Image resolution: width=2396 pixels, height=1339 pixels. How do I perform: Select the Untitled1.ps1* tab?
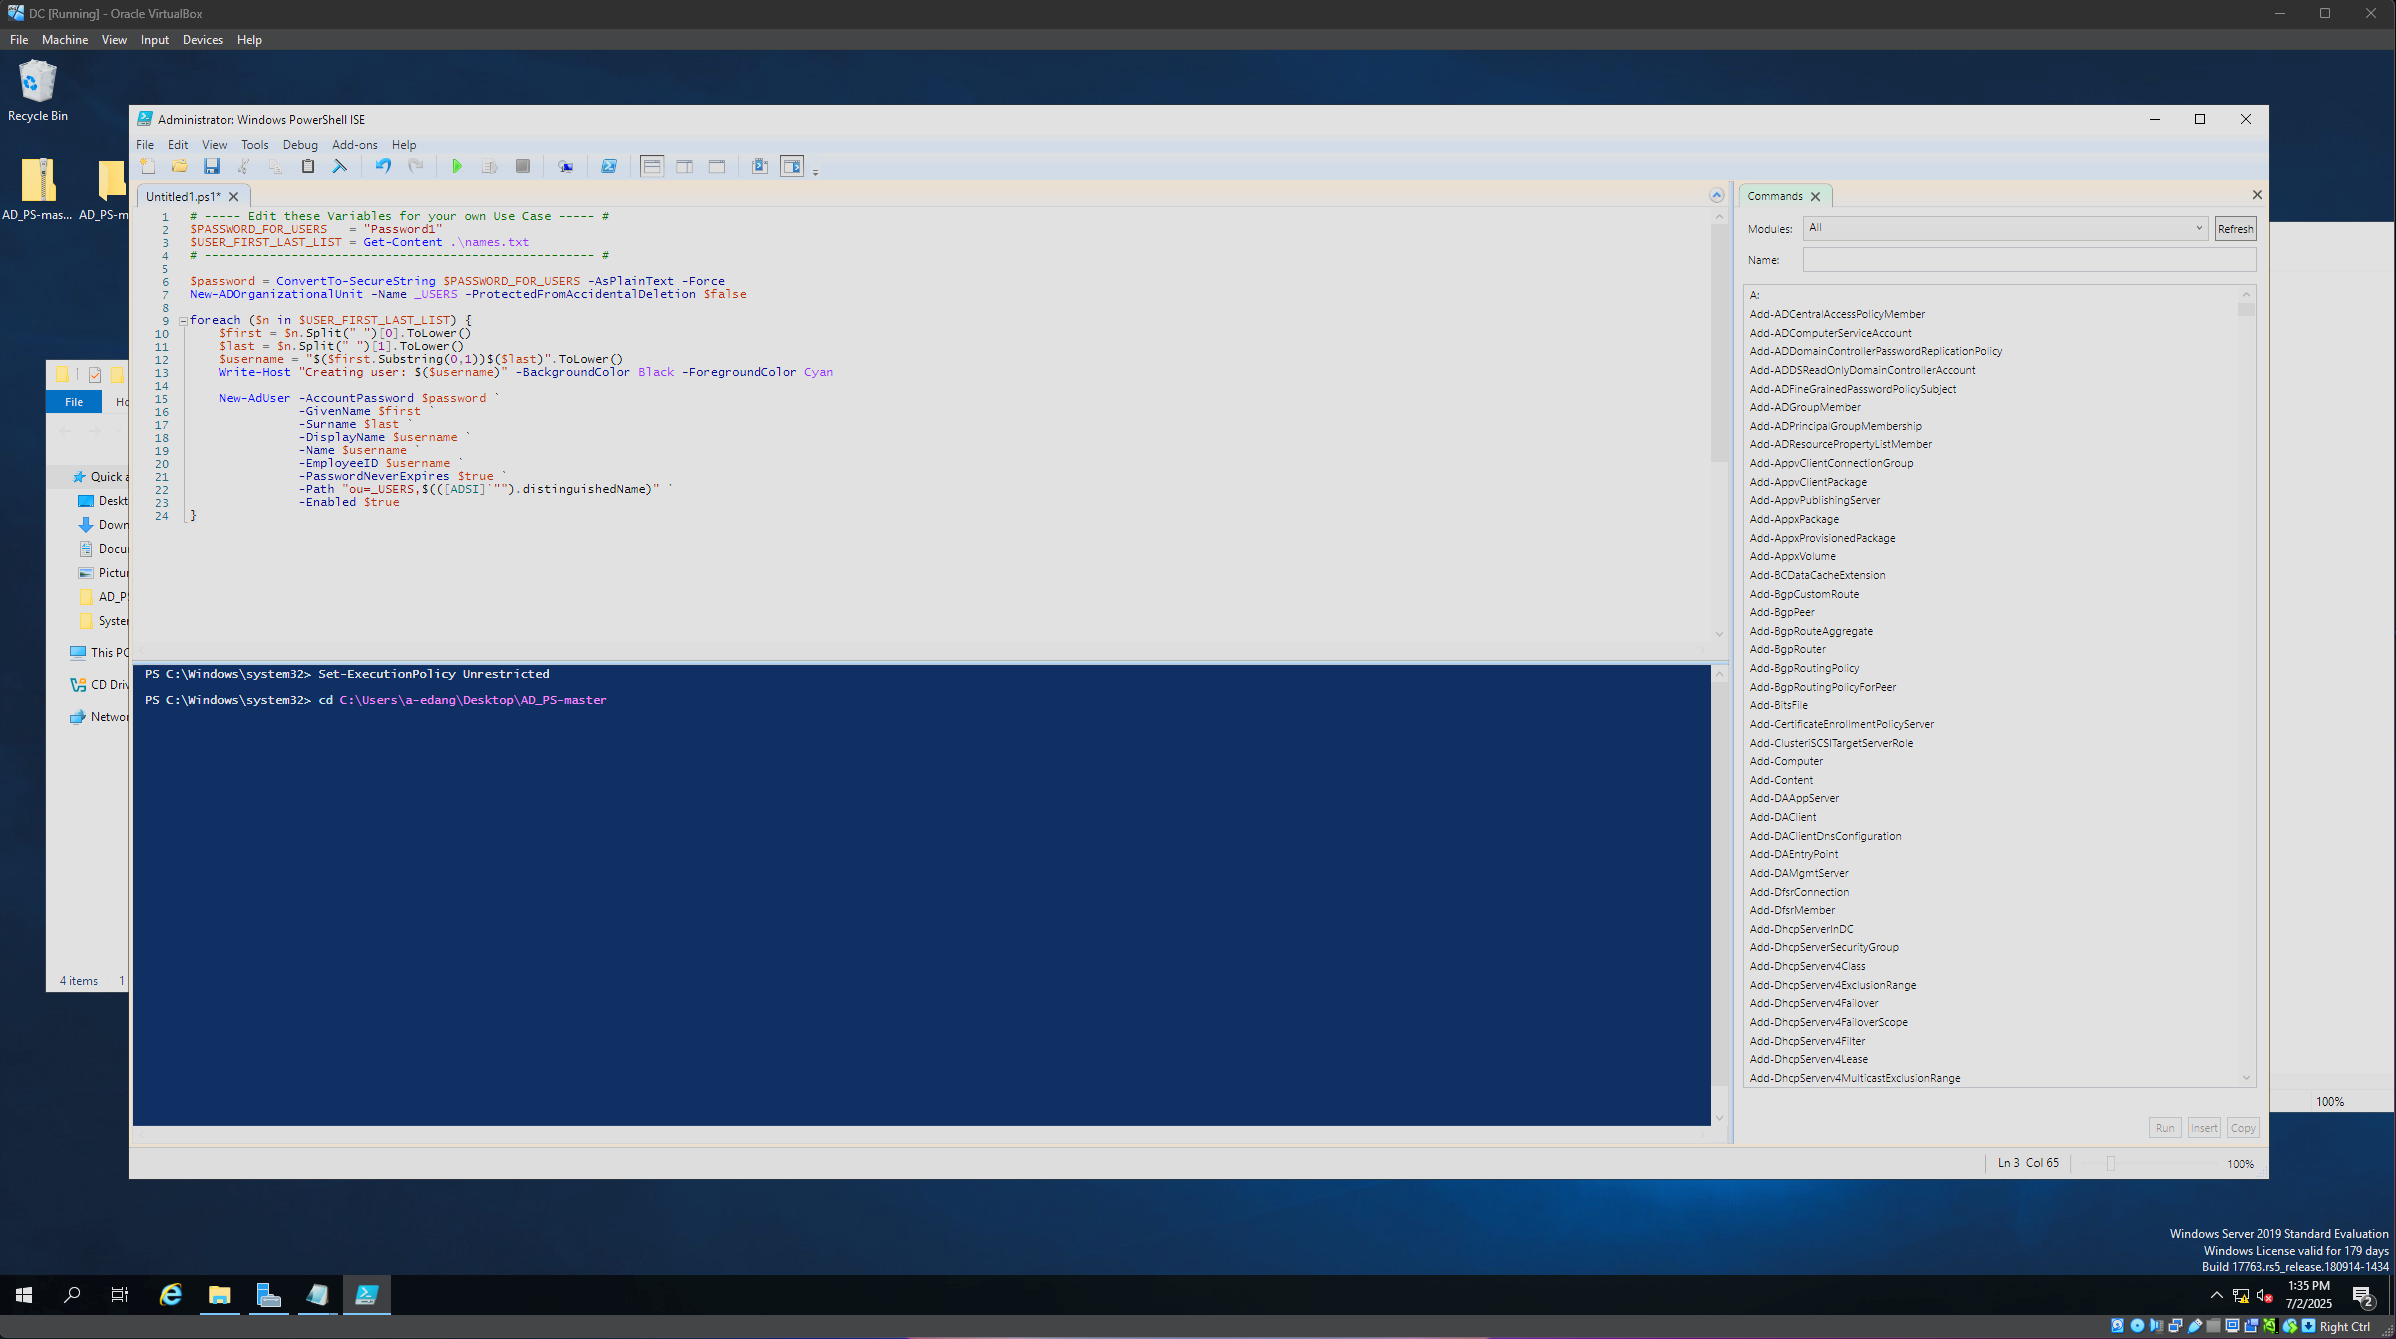pyautogui.click(x=183, y=197)
